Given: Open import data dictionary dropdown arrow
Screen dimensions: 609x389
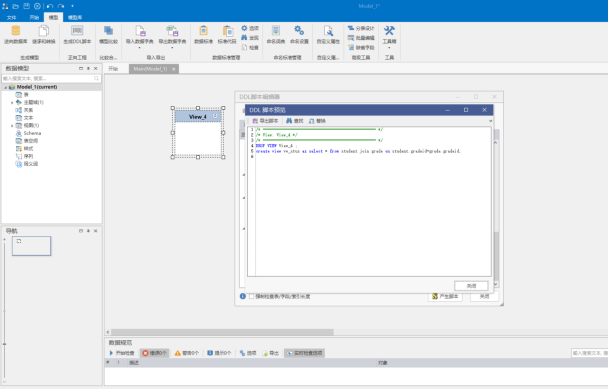Looking at the screenshot, I should pyautogui.click(x=139, y=48).
